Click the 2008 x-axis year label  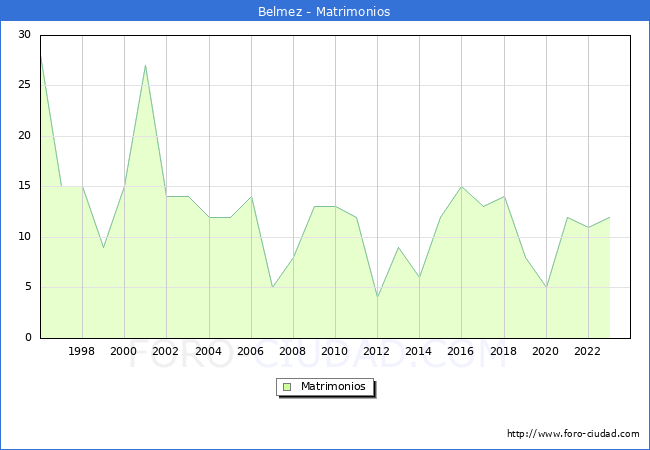[x=293, y=352]
